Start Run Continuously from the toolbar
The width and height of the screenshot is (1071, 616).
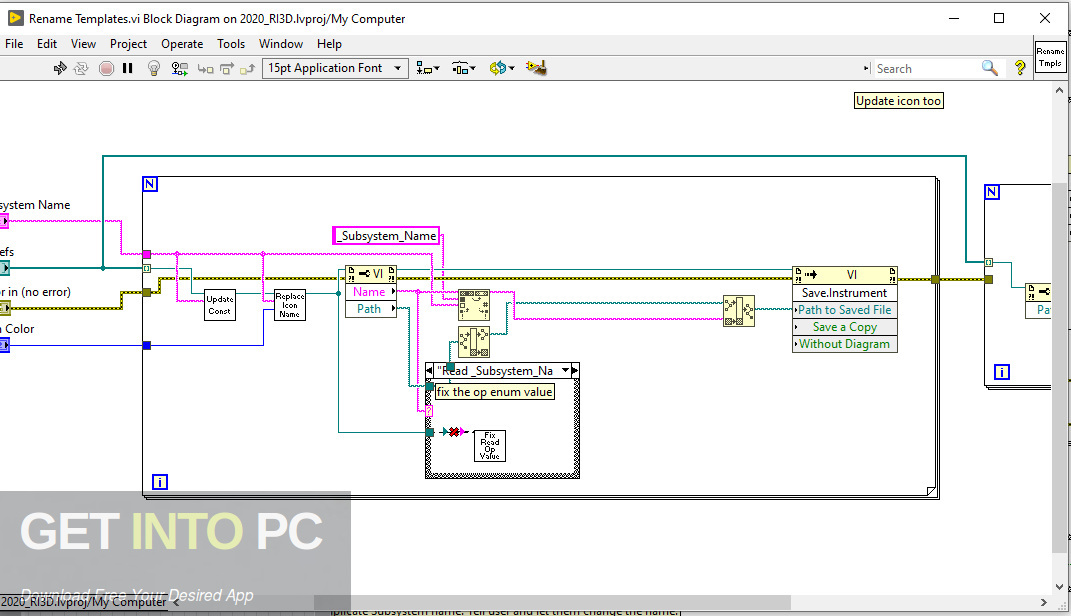(x=81, y=68)
